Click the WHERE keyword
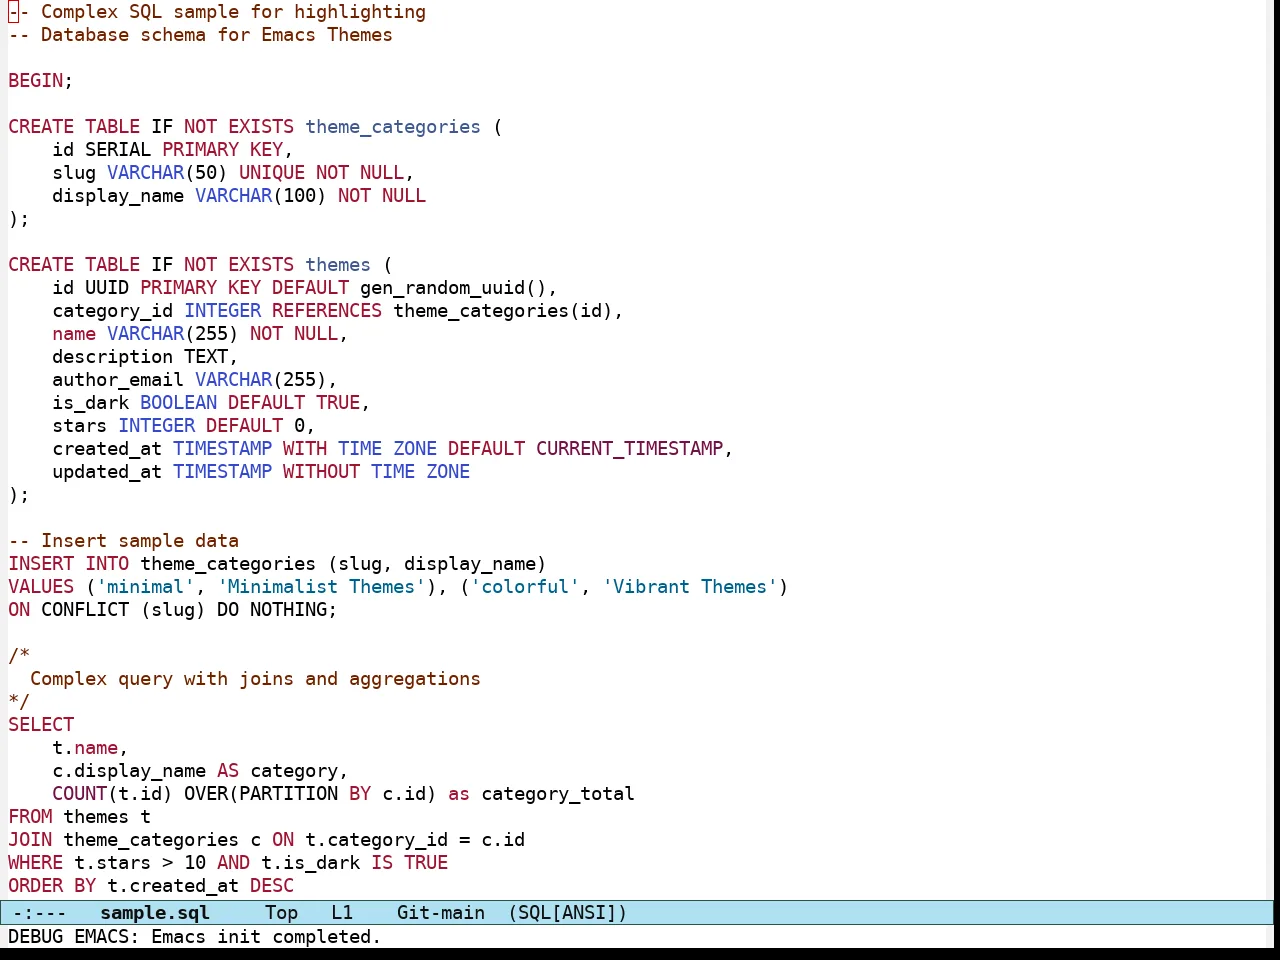This screenshot has height=960, width=1280. click(x=36, y=863)
